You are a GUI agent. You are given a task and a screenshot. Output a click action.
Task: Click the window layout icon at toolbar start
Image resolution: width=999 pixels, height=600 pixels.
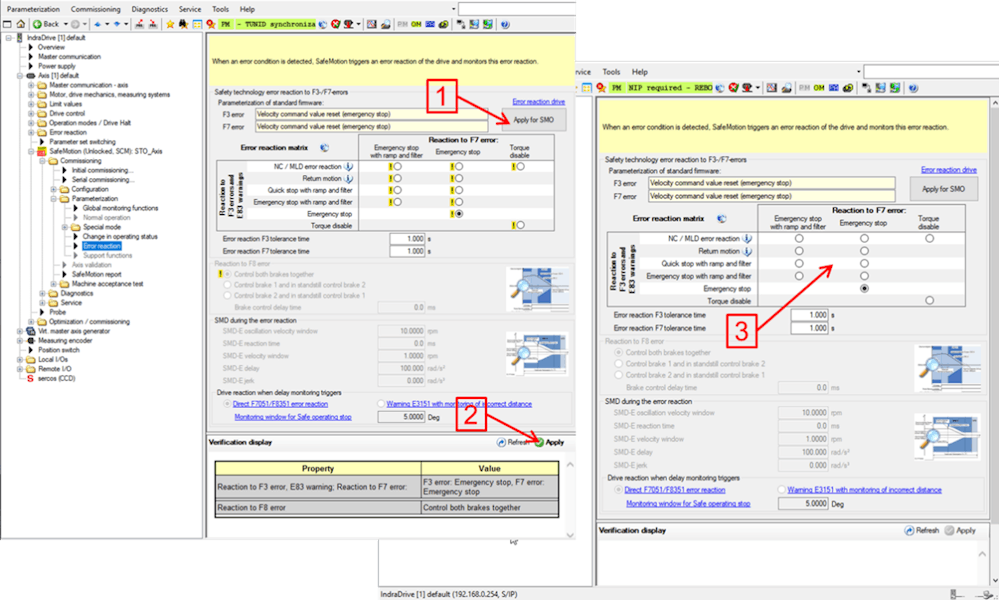[x=7, y=24]
